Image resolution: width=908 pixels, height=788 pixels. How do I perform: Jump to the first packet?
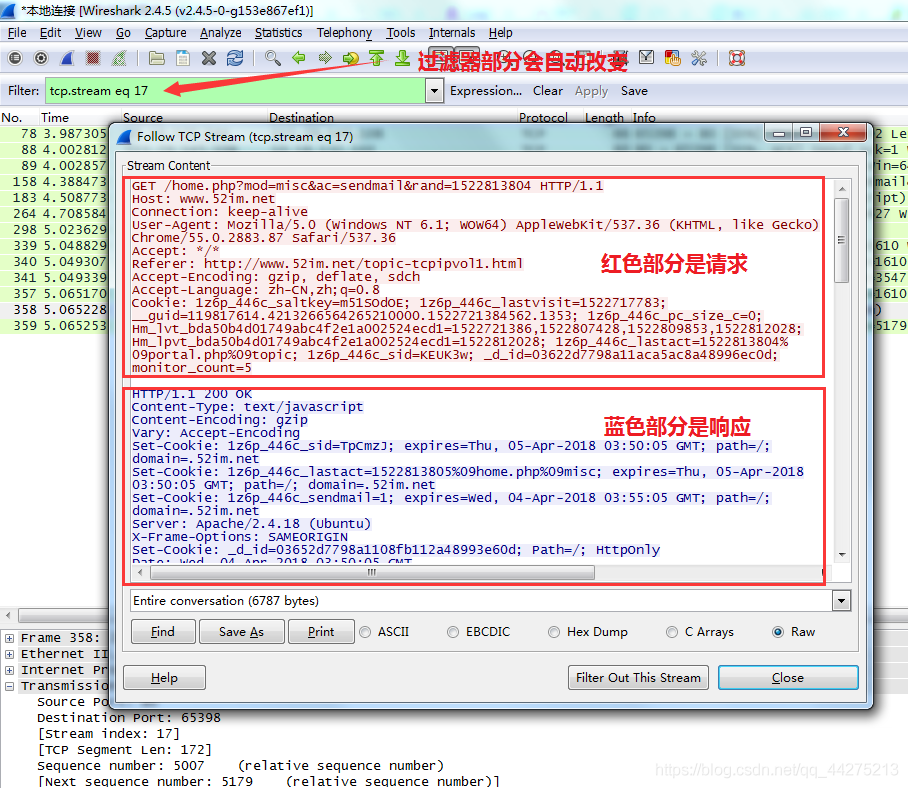376,58
